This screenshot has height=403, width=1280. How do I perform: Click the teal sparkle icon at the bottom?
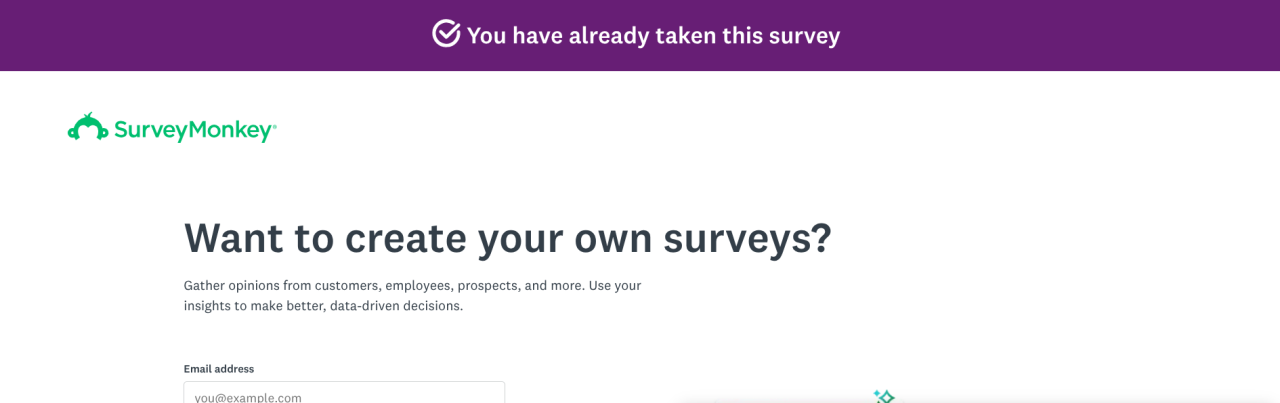point(883,396)
